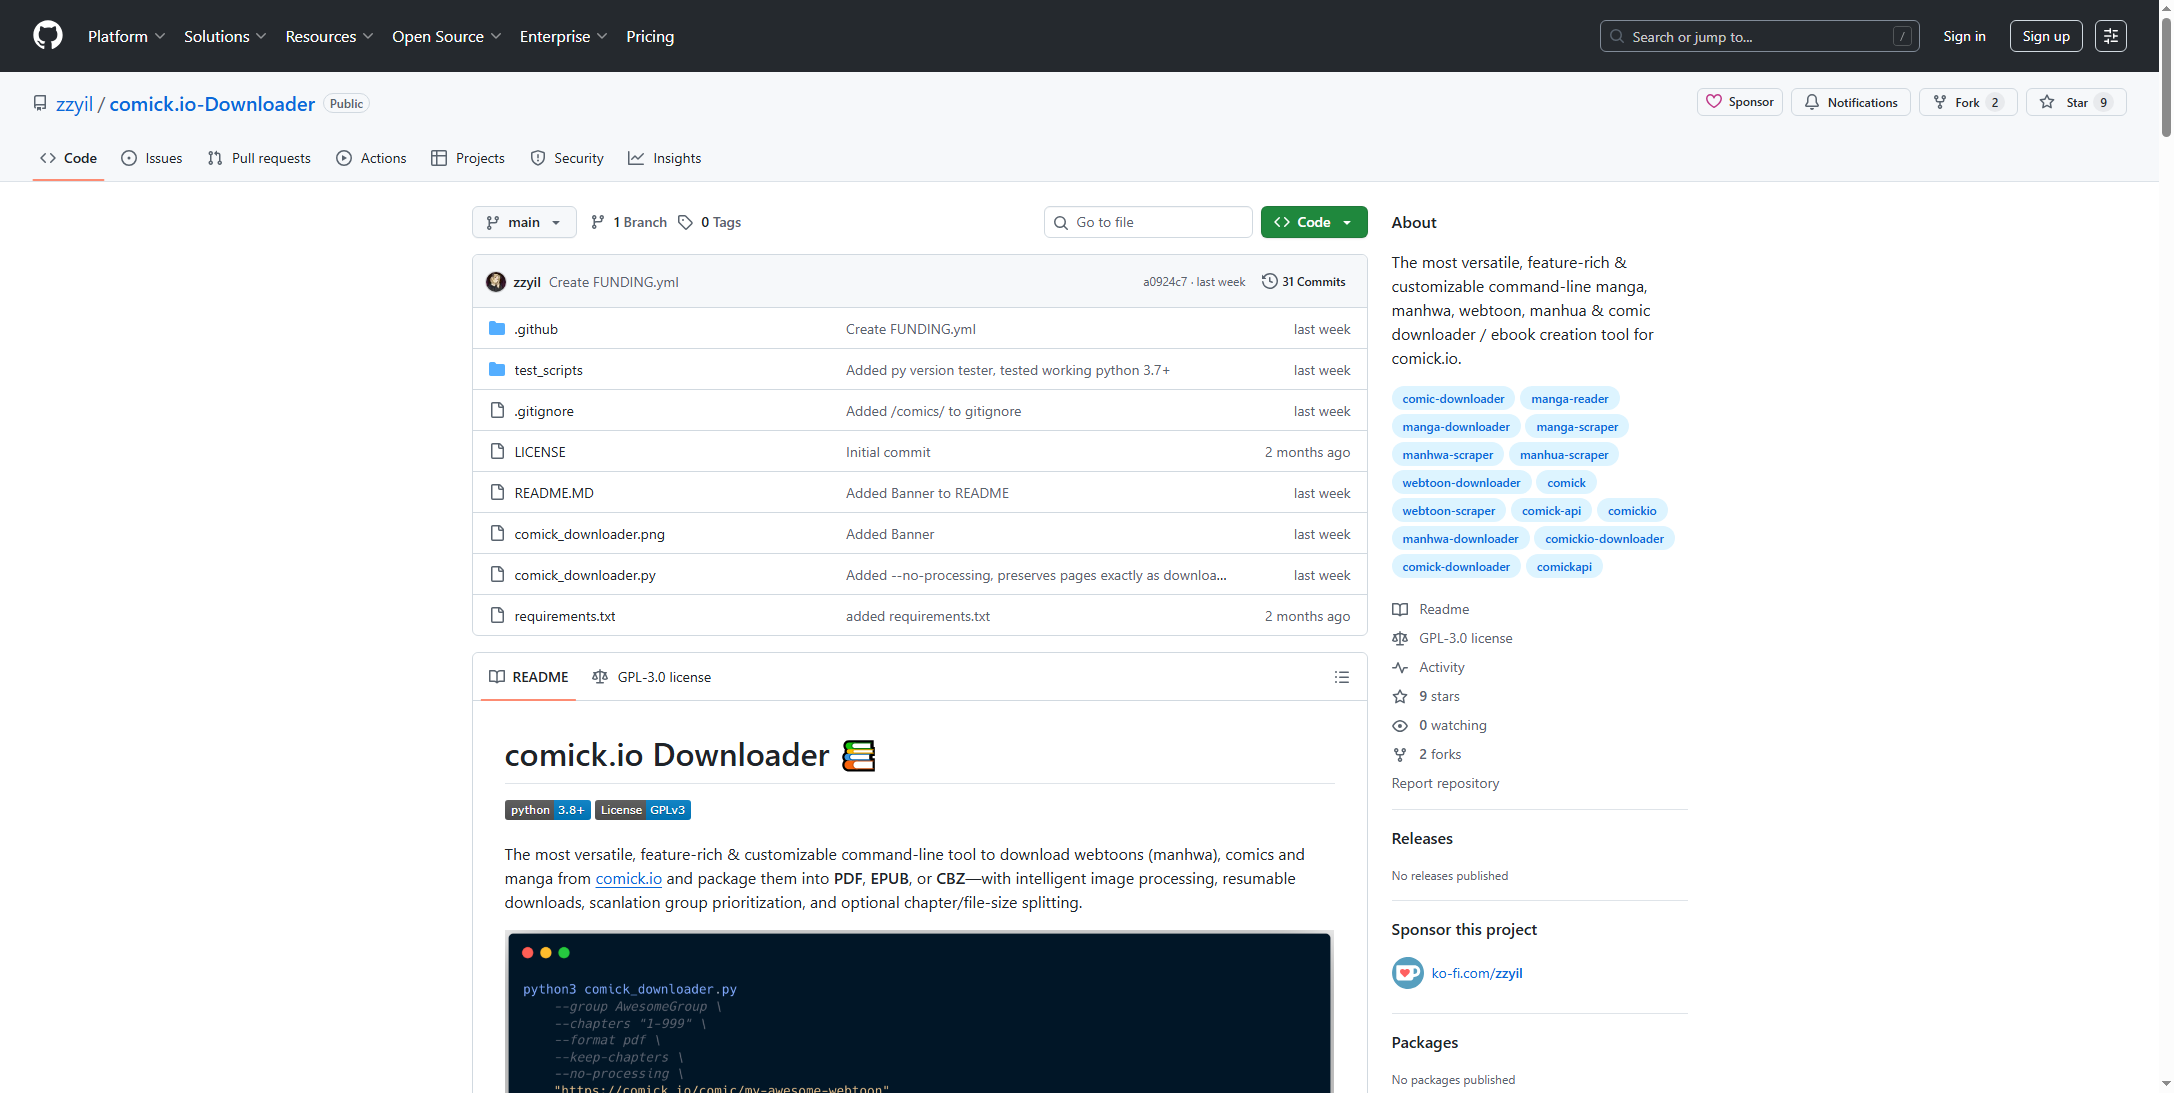Switch to the Security tab

(566, 158)
